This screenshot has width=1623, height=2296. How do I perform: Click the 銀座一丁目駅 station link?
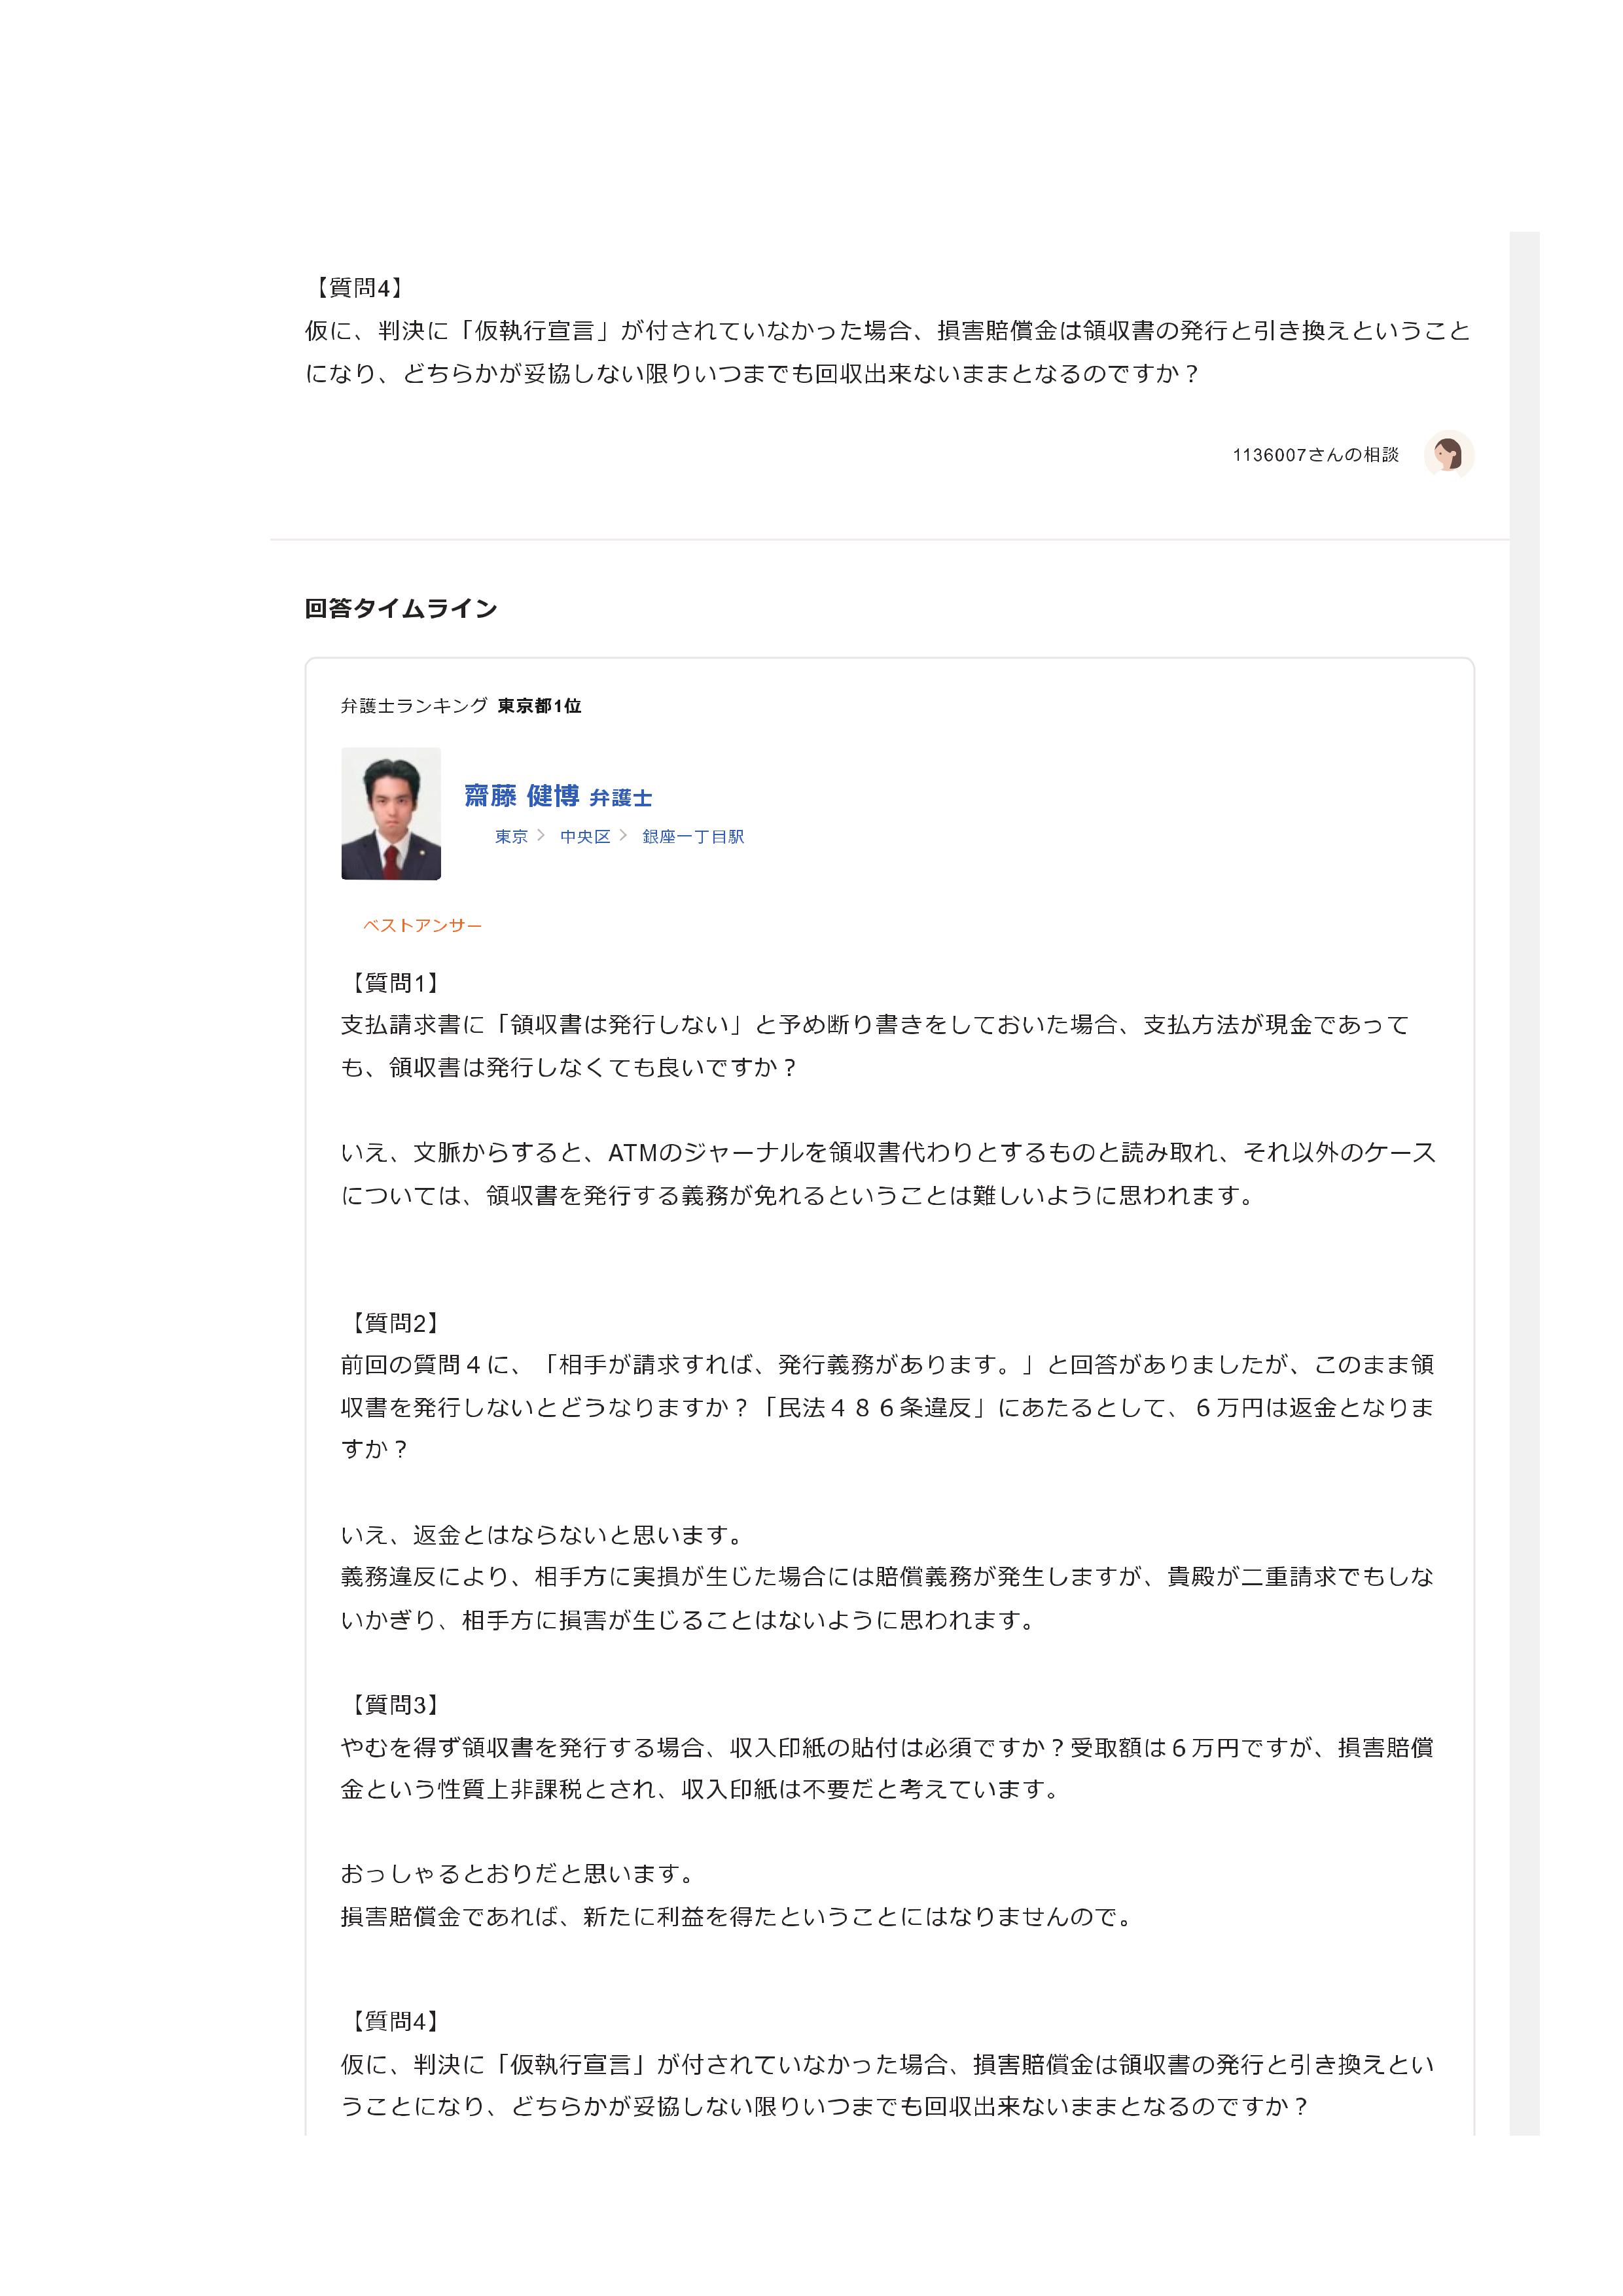point(693,837)
